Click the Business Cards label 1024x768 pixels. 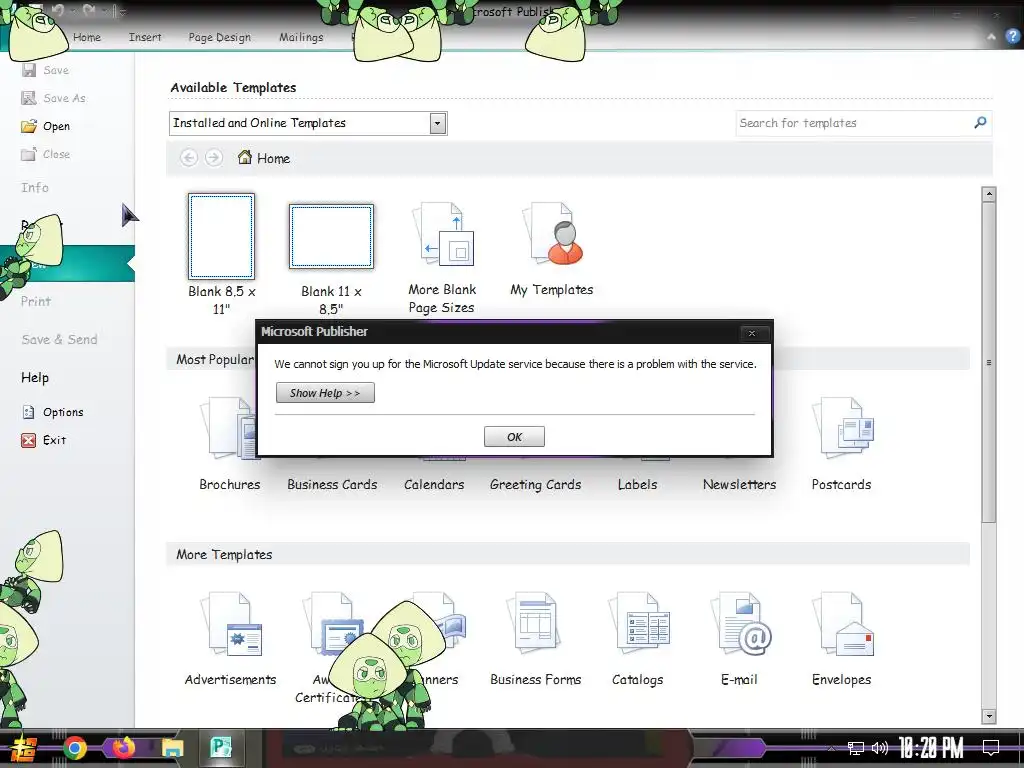332,485
